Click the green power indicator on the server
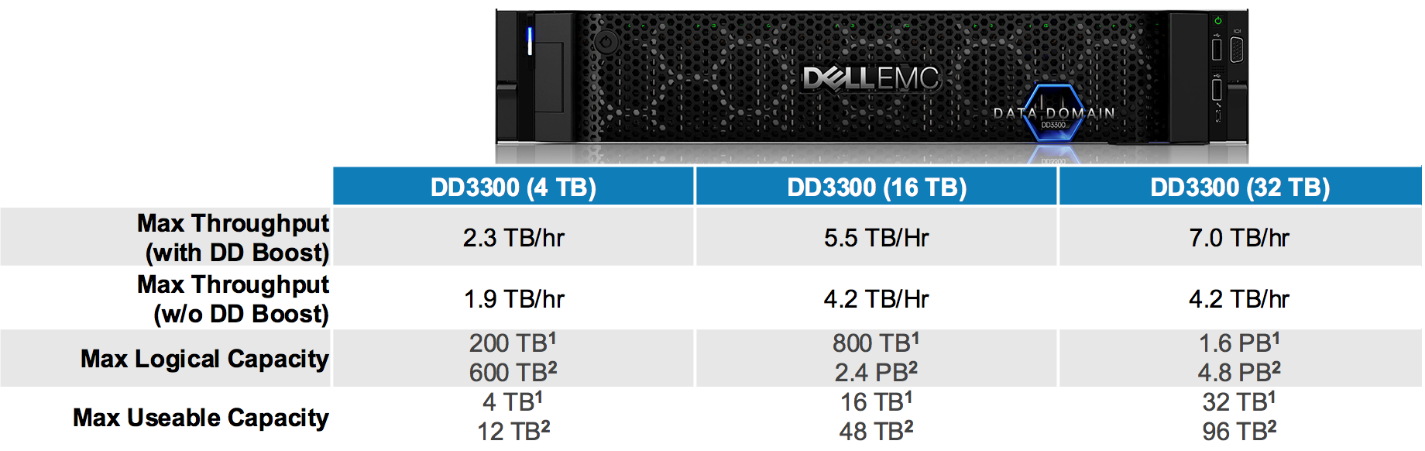 tap(1217, 20)
